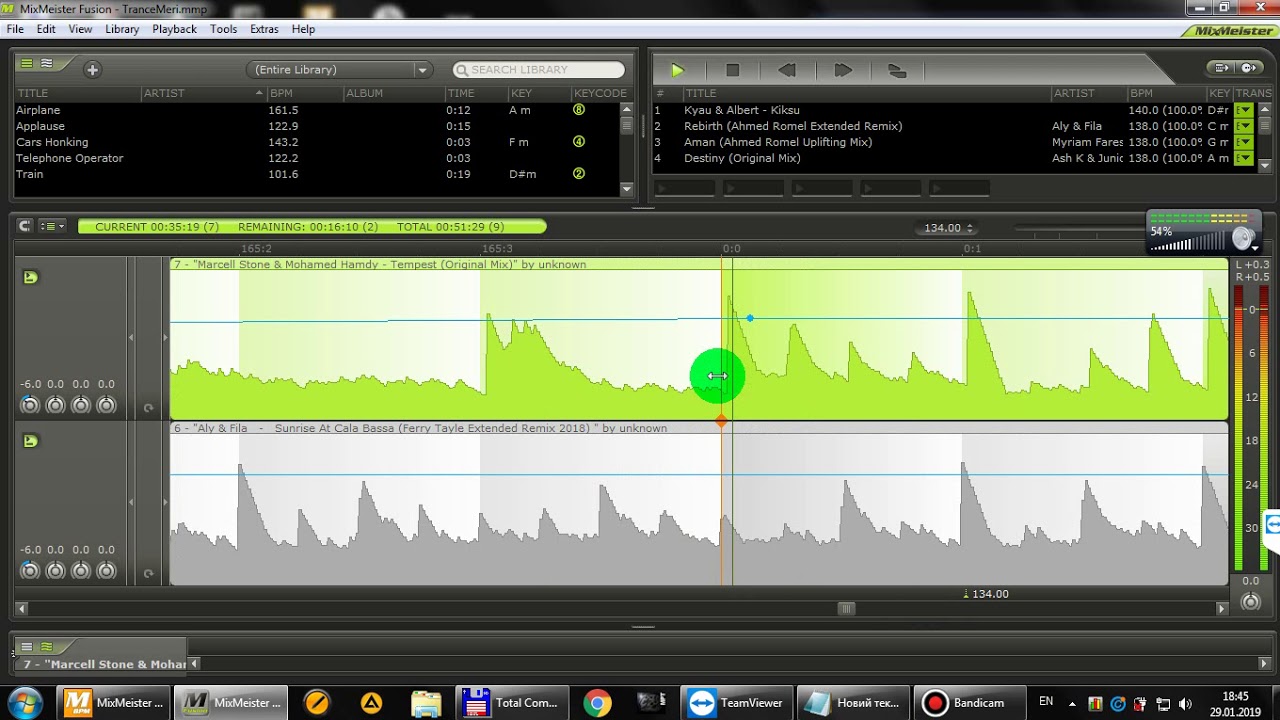The width and height of the screenshot is (1280, 720).
Task: Click blue volume envelope point on track 7
Action: (750, 318)
